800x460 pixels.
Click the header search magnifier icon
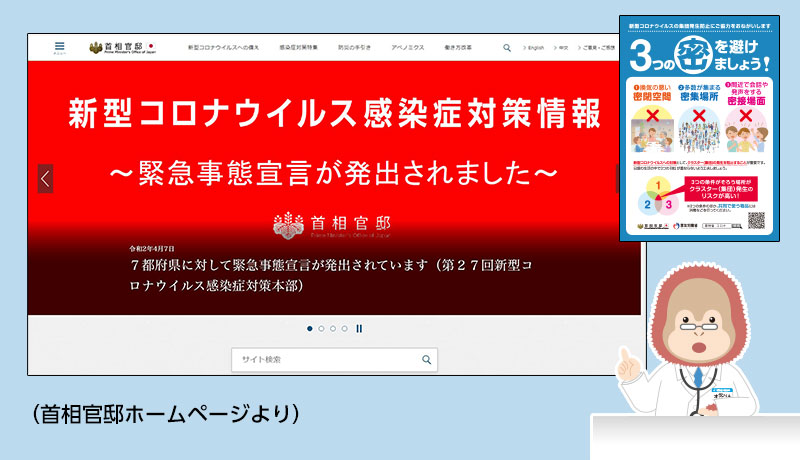(x=507, y=47)
